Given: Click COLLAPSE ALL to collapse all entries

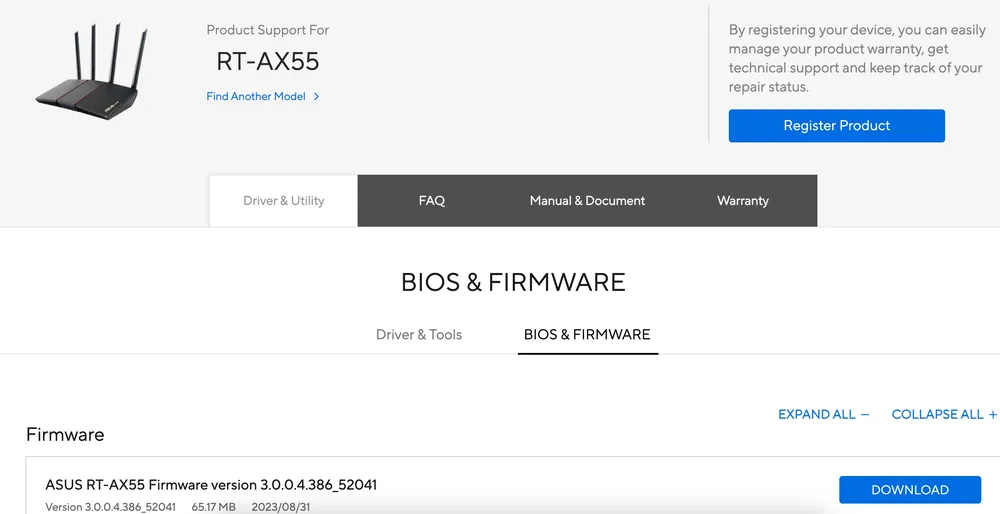Looking at the screenshot, I should click(x=944, y=415).
